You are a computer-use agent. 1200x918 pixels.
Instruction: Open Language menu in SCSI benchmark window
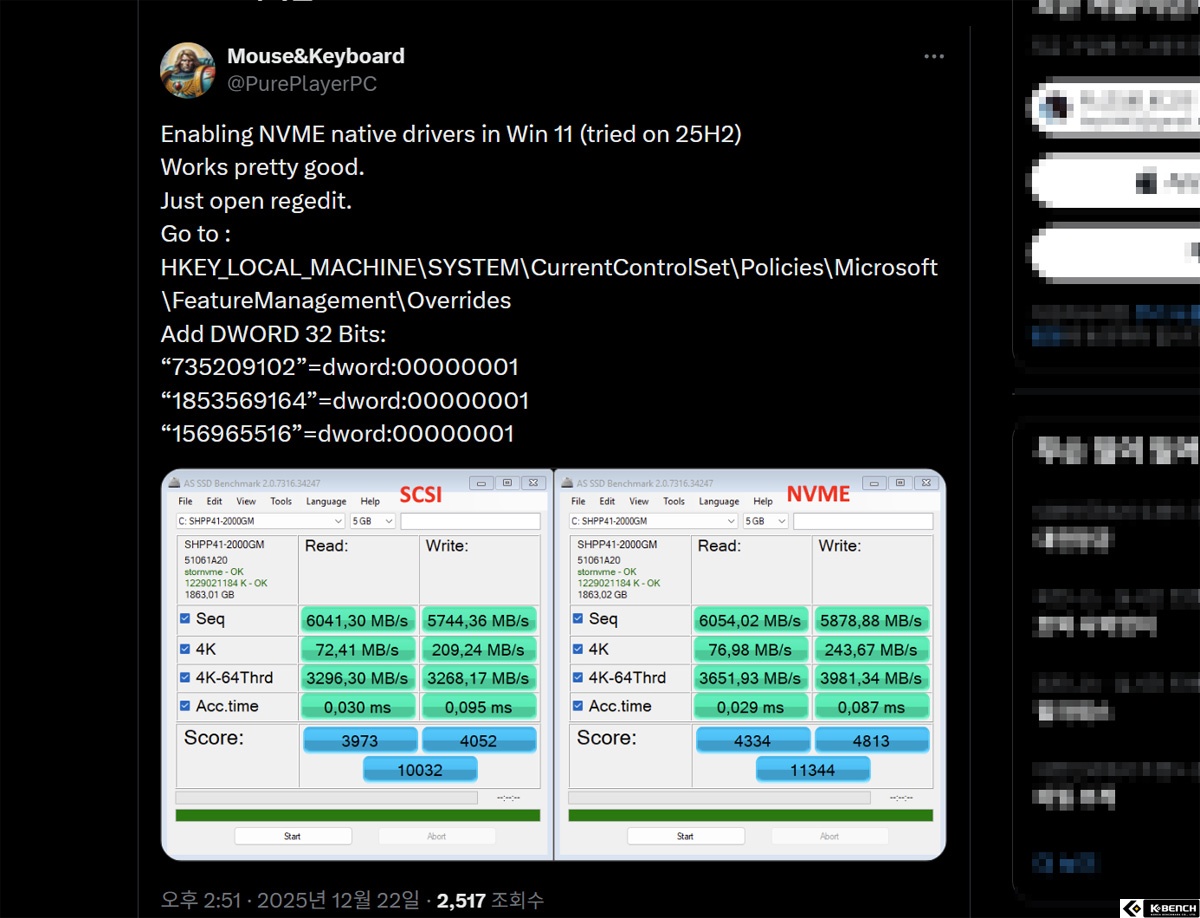(x=326, y=501)
